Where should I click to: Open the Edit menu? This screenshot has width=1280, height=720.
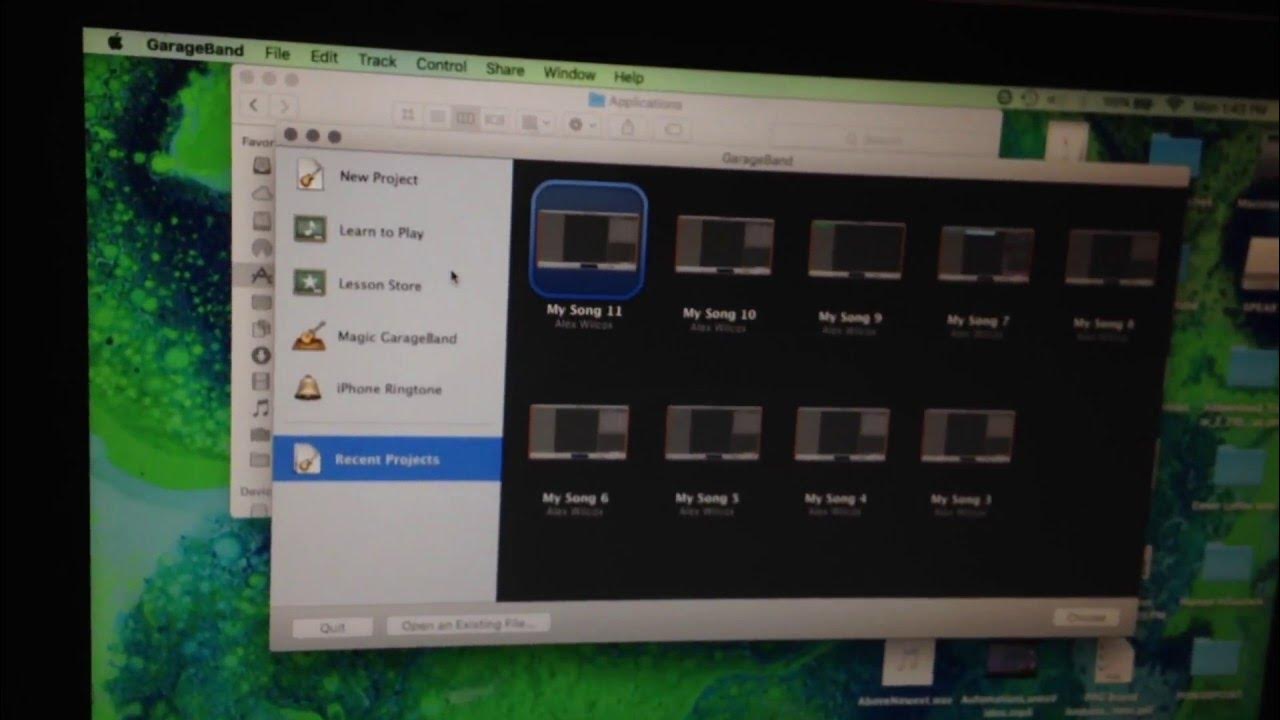324,57
